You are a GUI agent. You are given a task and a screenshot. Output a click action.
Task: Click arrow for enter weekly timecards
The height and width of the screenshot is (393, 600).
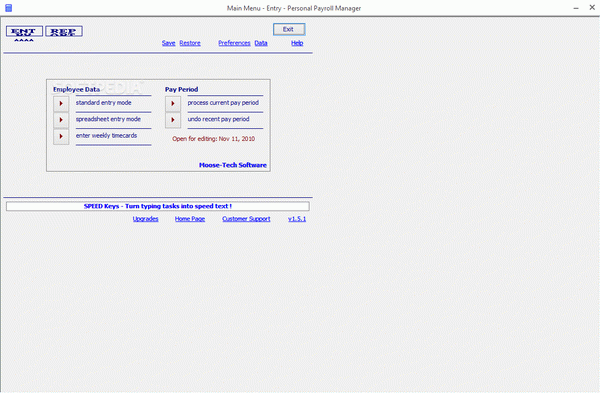tap(61, 137)
